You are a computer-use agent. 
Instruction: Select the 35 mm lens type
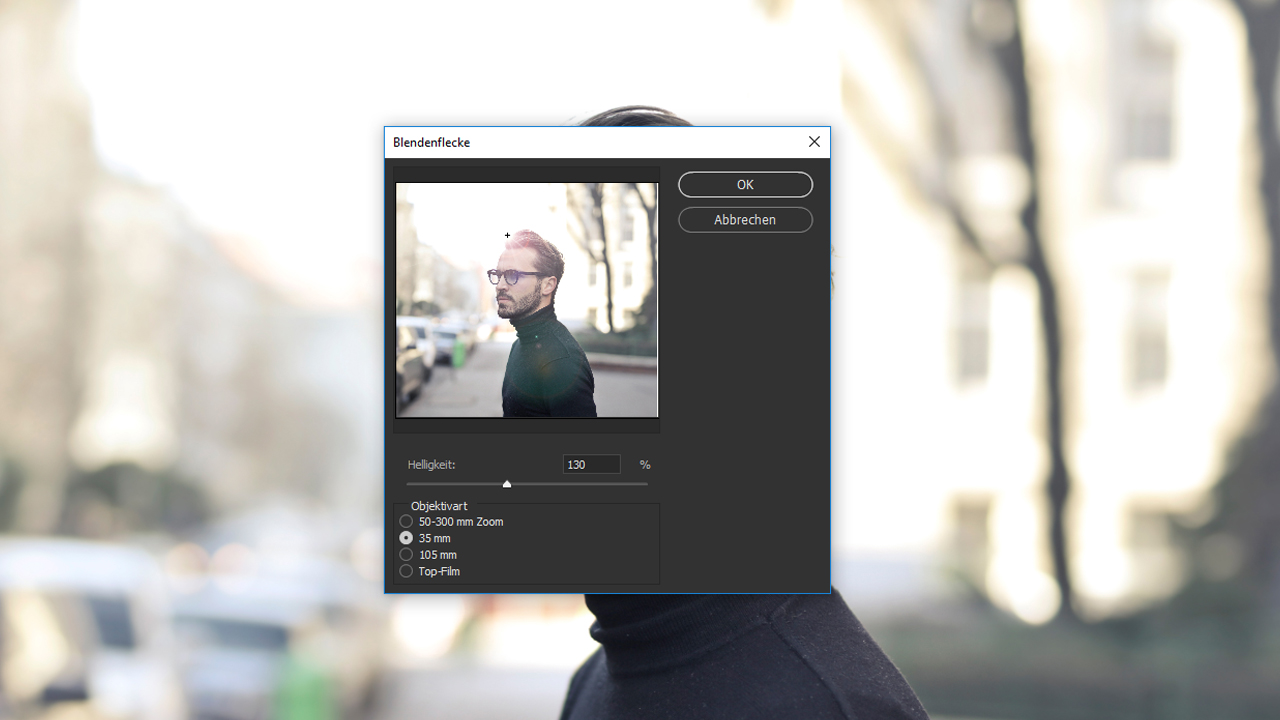(x=425, y=538)
